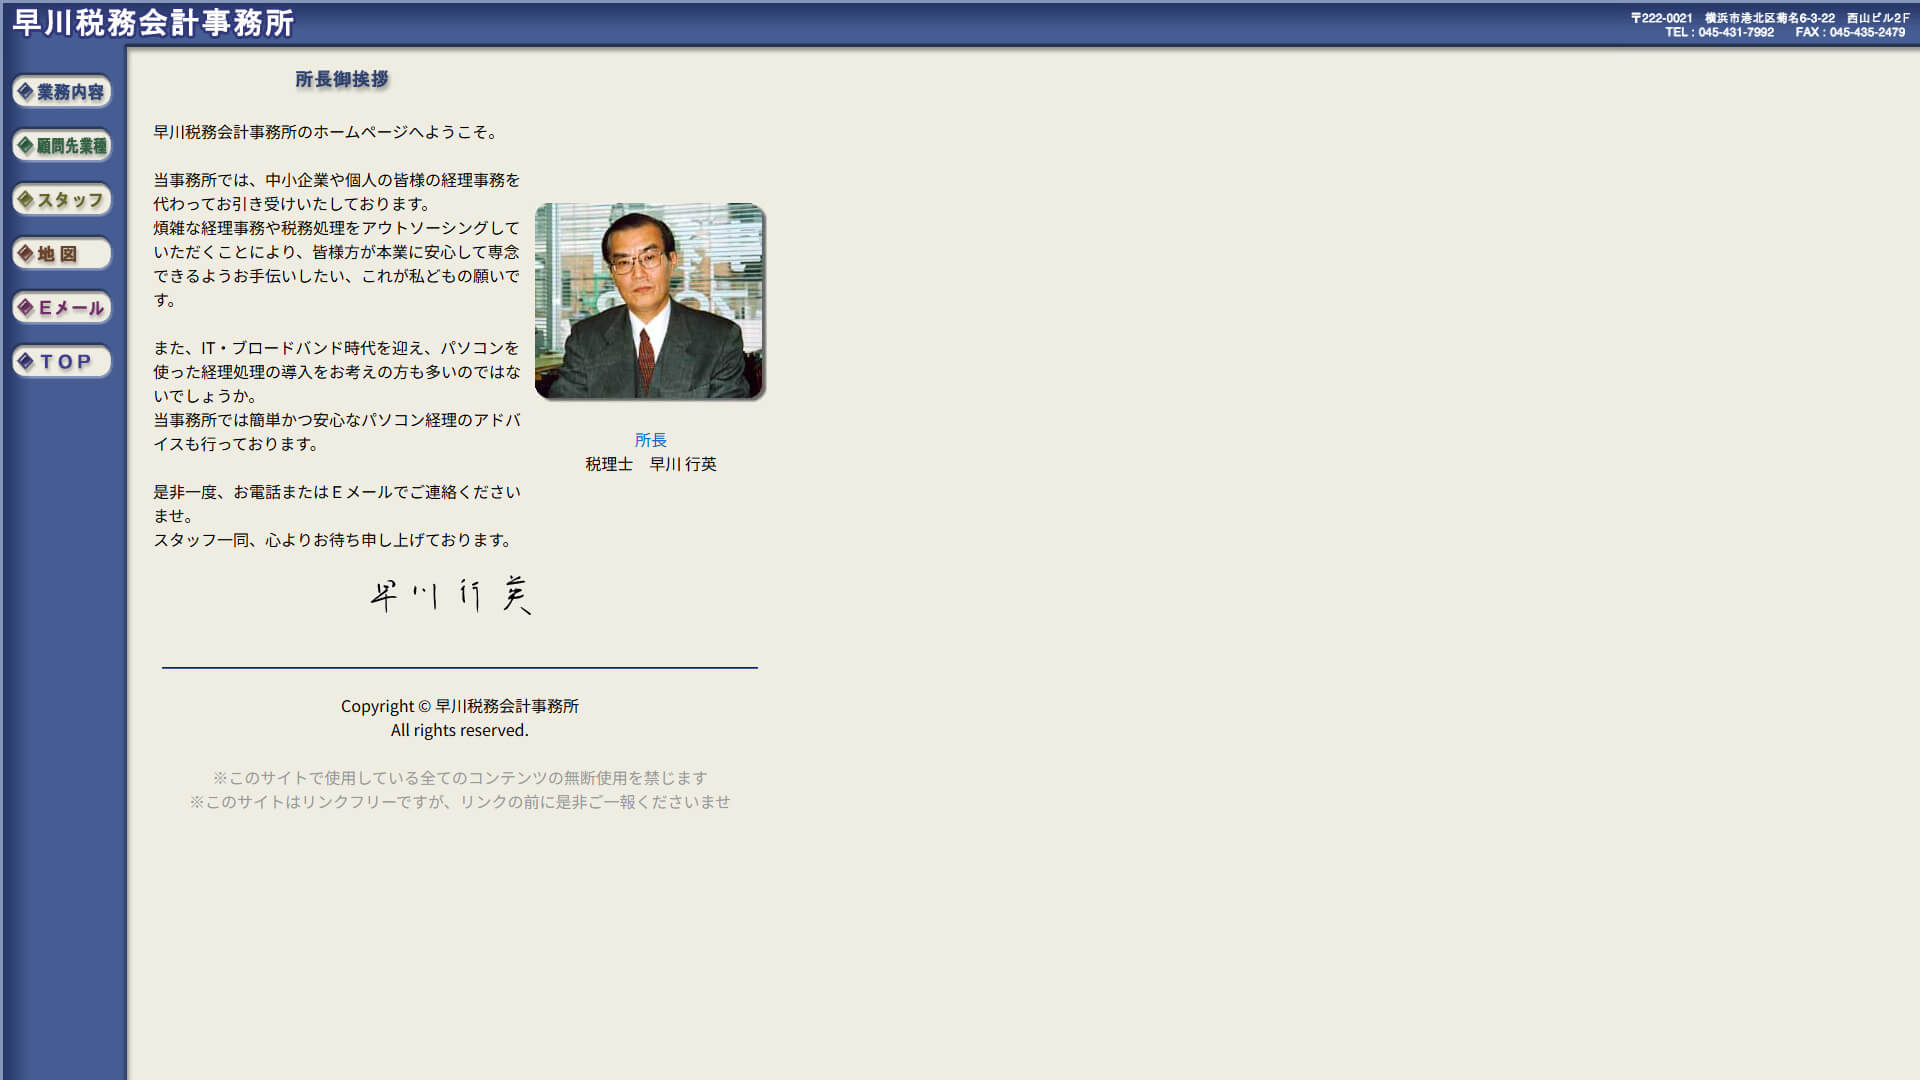Click the 所長御挨拶 heading graphic
Screen dimensions: 1920x1080
(341, 79)
